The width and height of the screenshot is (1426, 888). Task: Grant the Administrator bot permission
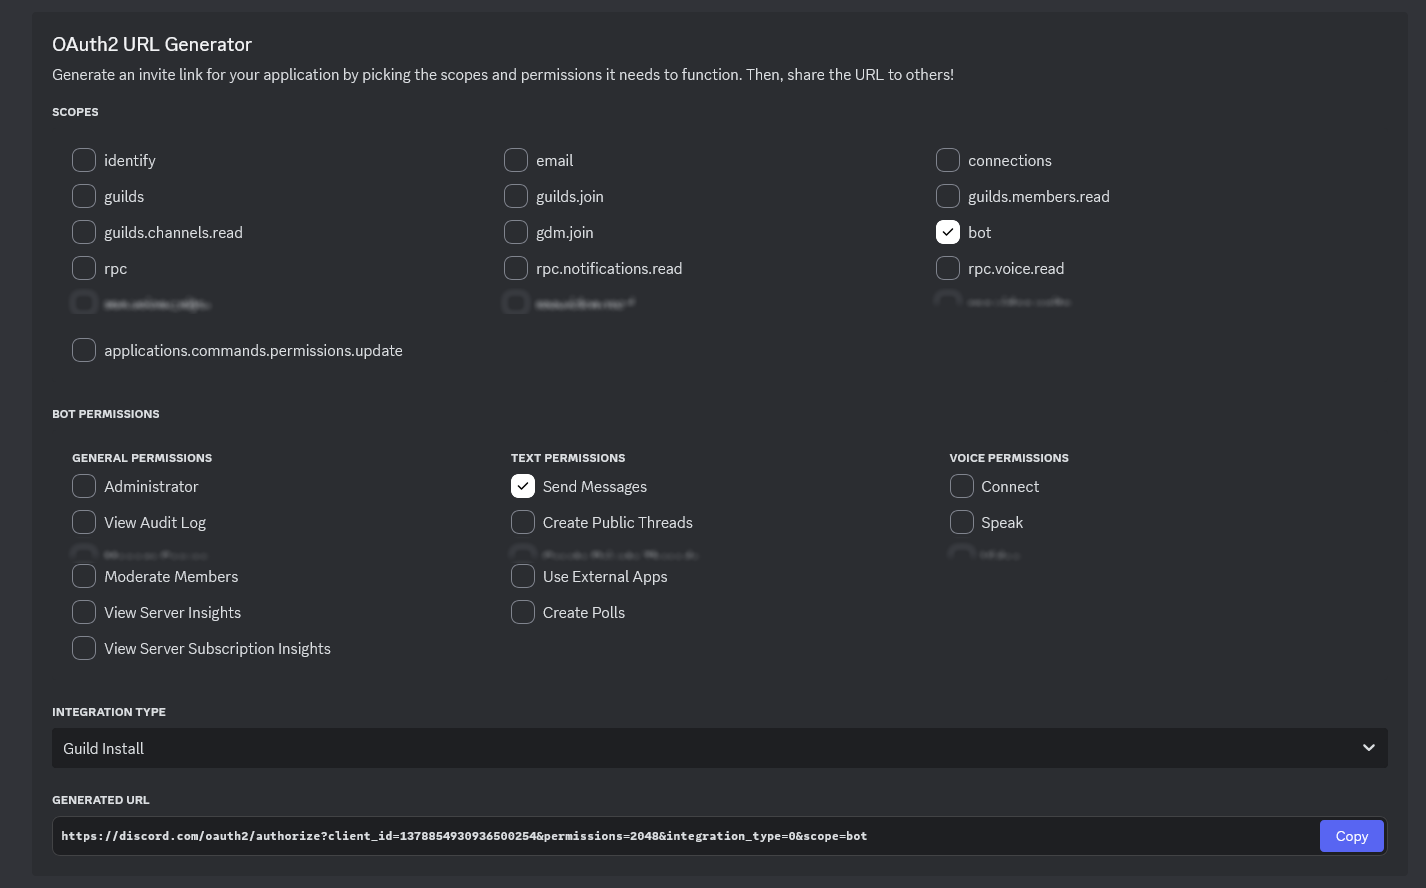[84, 486]
